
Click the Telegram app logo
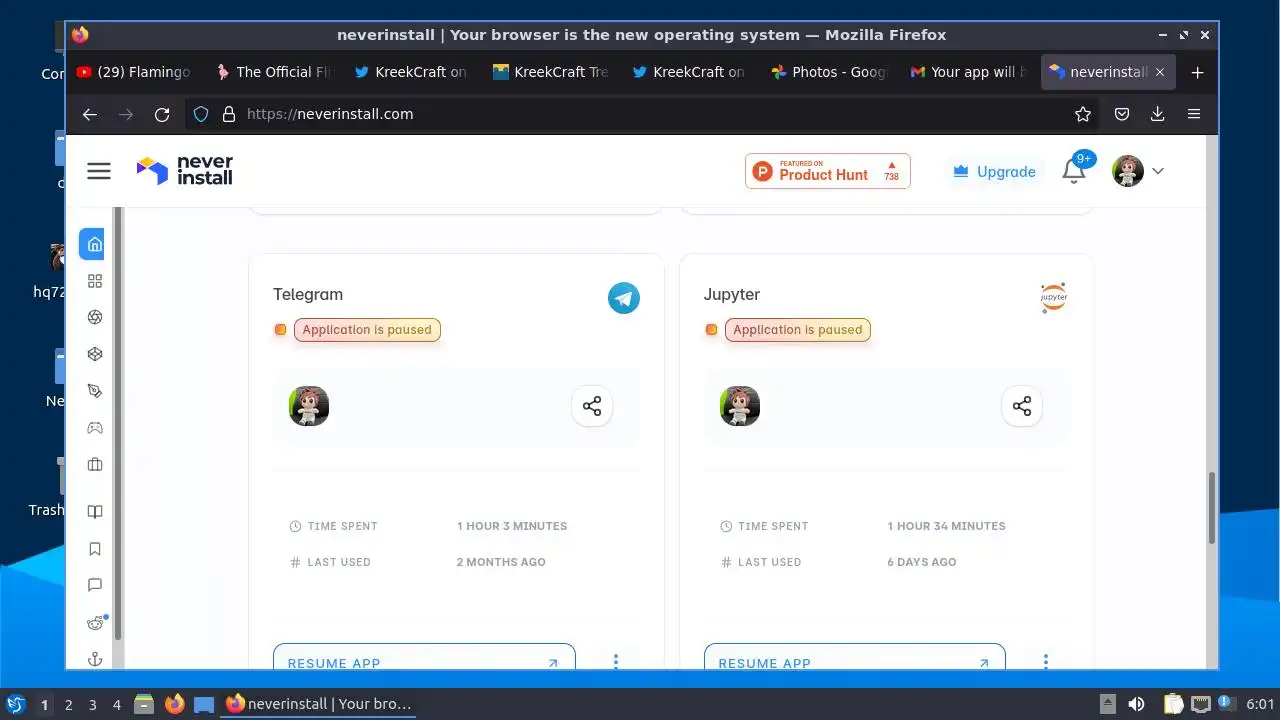click(x=624, y=297)
